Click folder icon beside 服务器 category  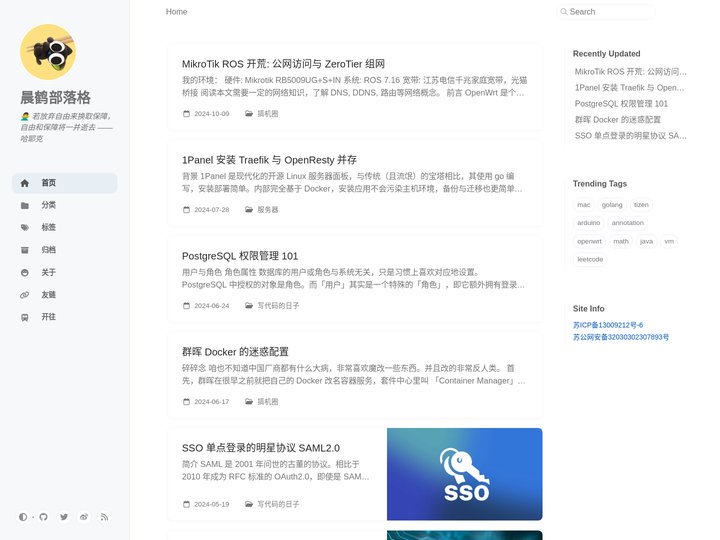[249, 209]
